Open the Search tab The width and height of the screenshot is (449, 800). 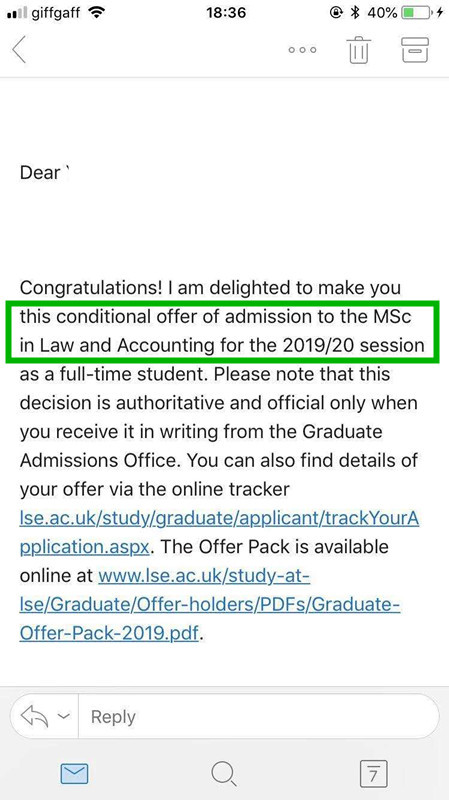(x=223, y=774)
